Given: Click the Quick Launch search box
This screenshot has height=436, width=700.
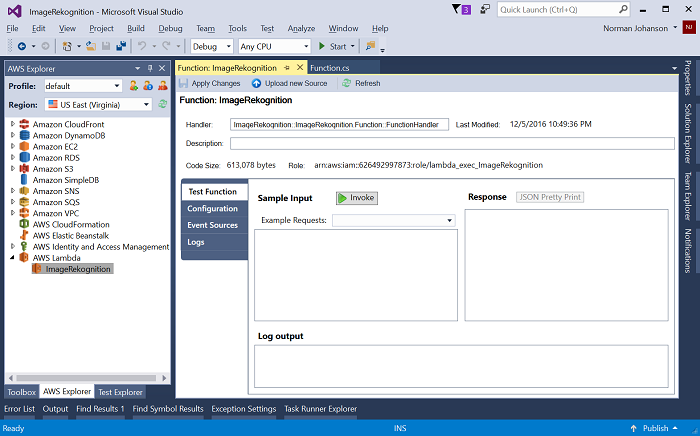Looking at the screenshot, I should [x=563, y=9].
